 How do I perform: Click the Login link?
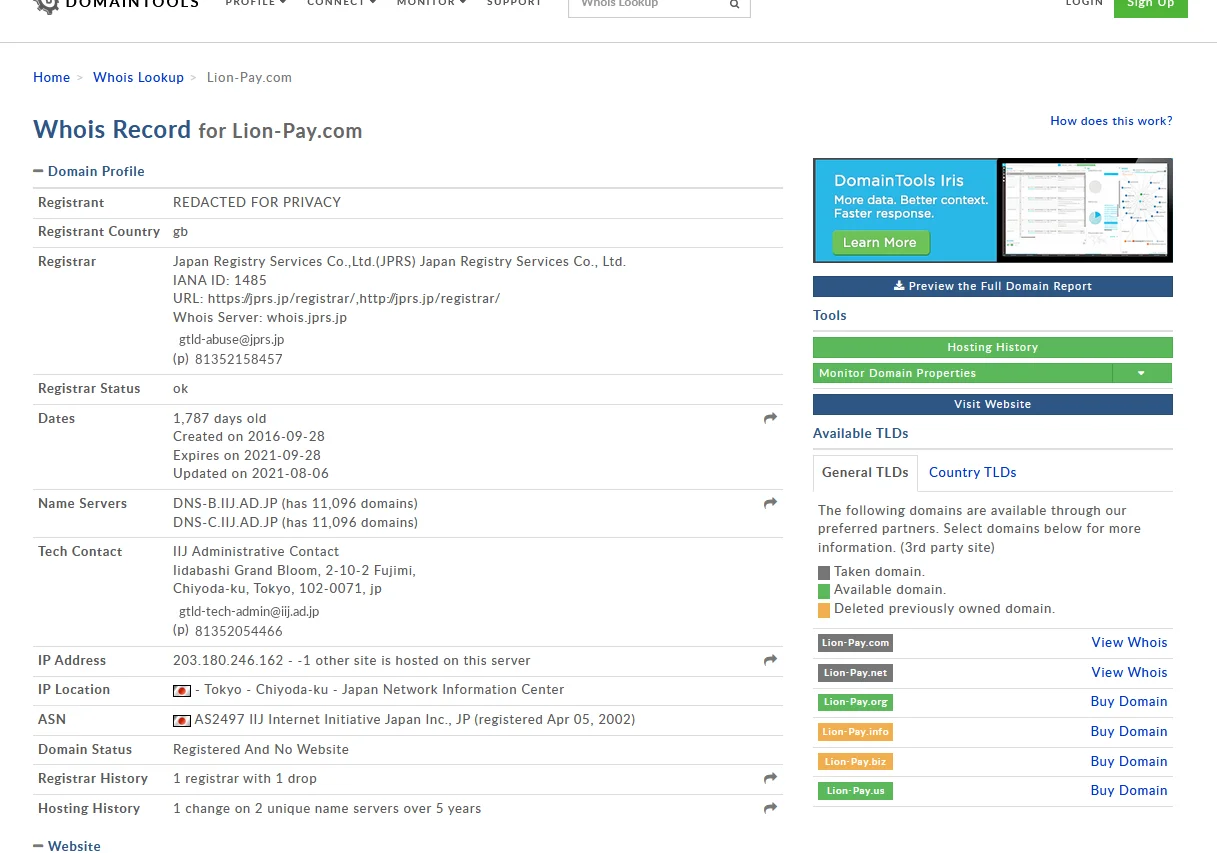[x=1084, y=3]
